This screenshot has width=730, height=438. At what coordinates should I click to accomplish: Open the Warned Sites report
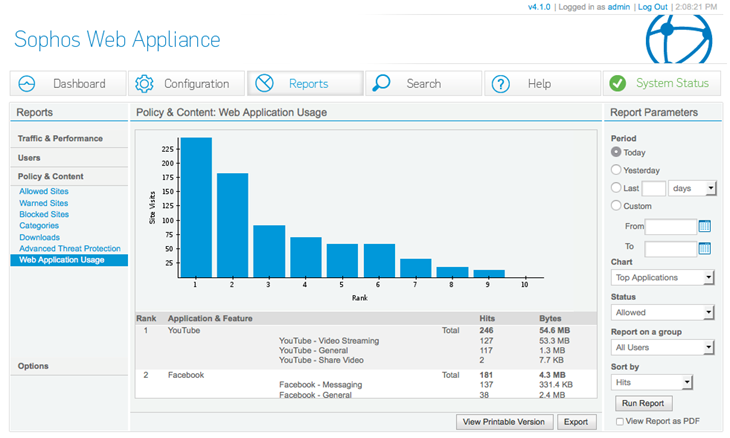click(44, 203)
